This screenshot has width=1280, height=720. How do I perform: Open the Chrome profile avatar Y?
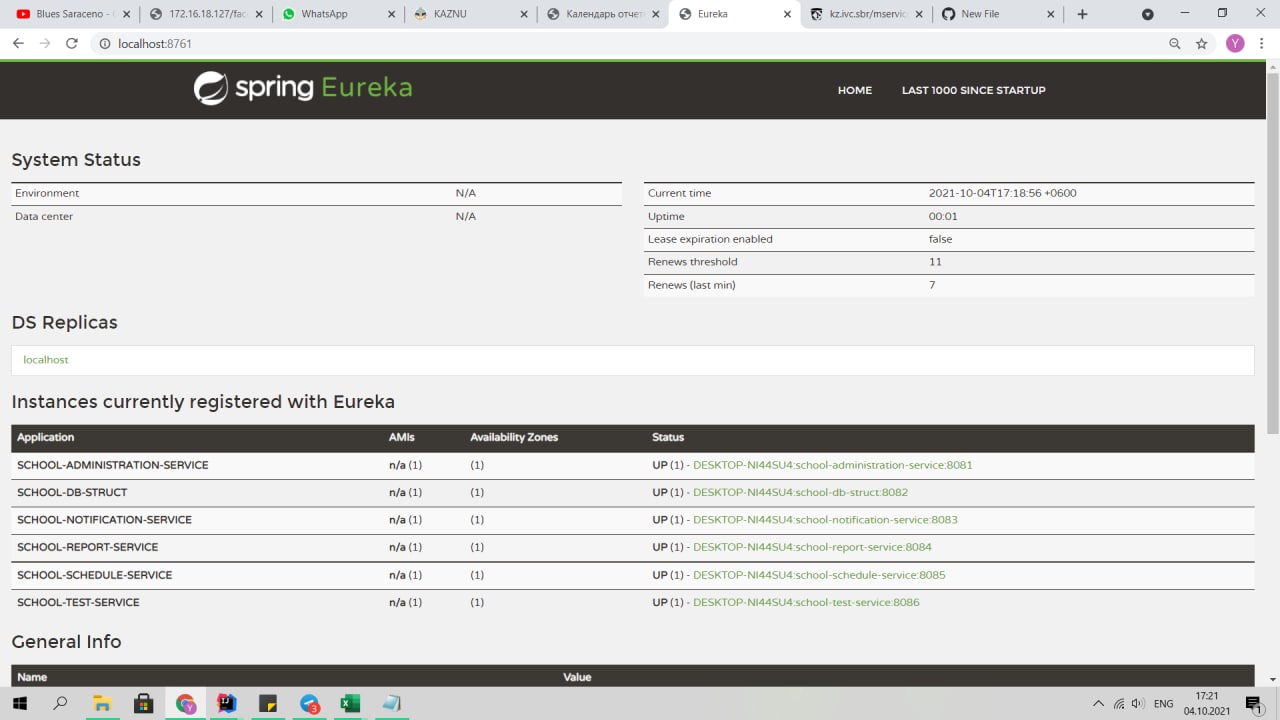coord(1235,44)
